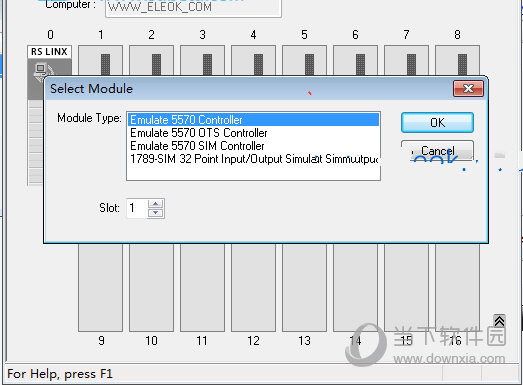This screenshot has width=523, height=385.
Task: Select empty chassis slot 13
Action: 305,287
